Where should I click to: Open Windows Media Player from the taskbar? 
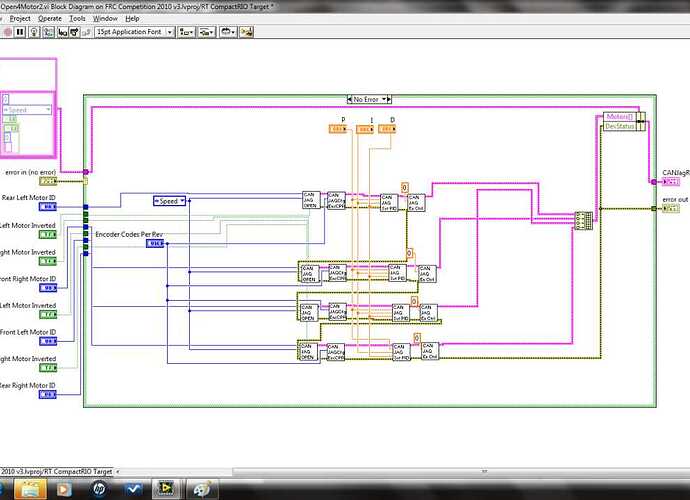click(64, 489)
